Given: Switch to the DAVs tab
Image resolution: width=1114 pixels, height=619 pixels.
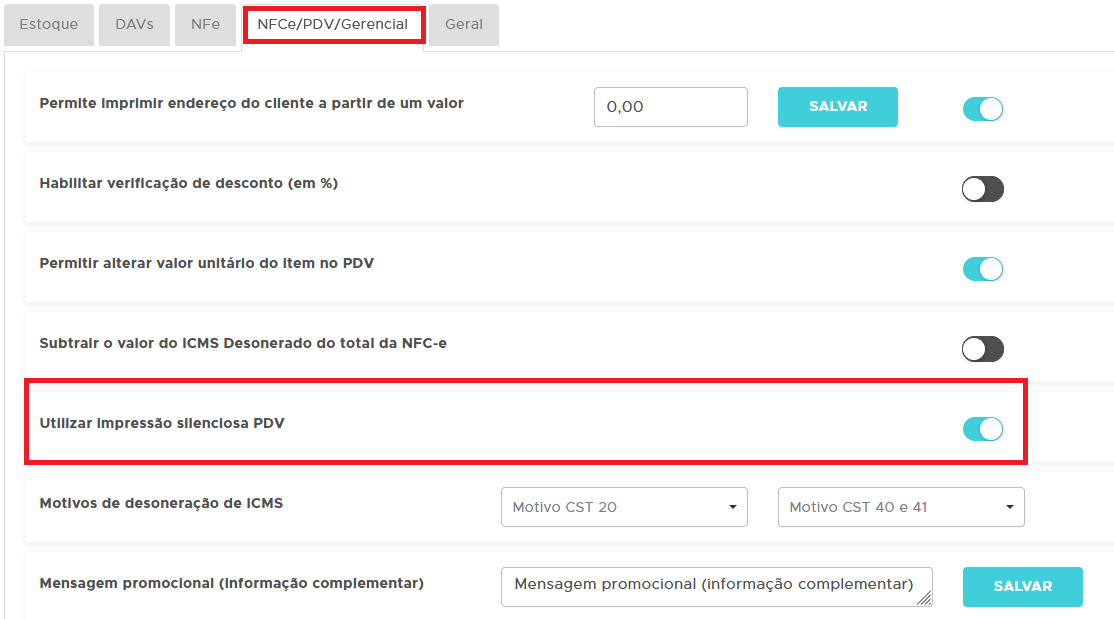Looking at the screenshot, I should pos(134,25).
